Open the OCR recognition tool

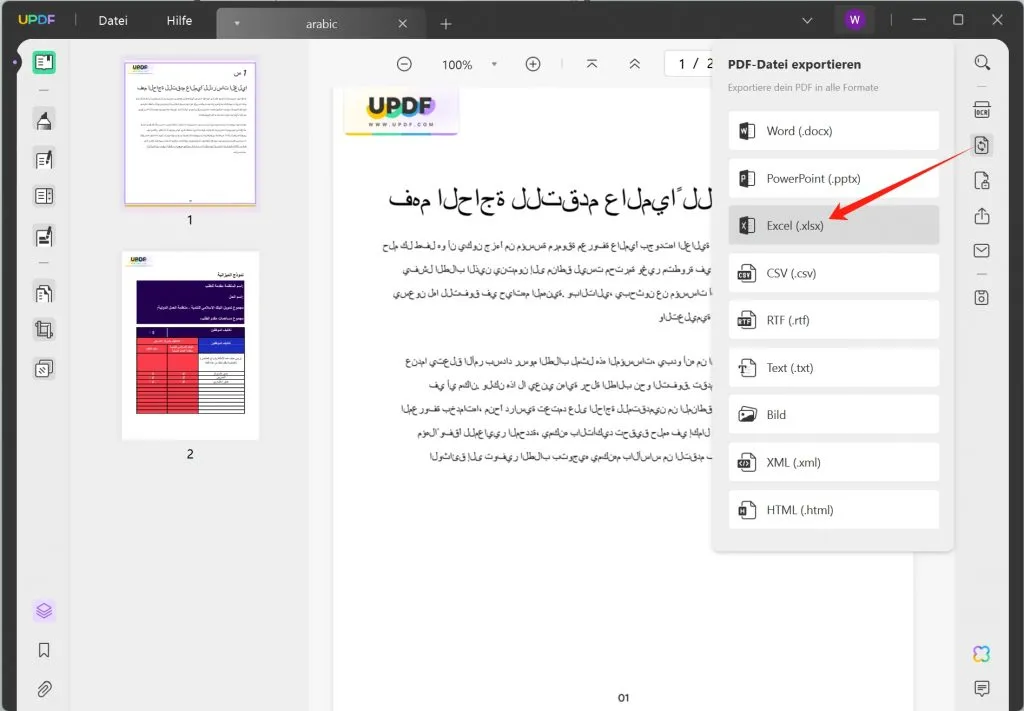tap(981, 109)
